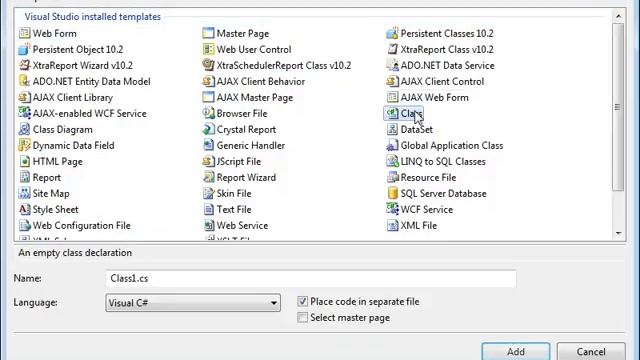Pick the Dynamic Data Field icon
640x360 pixels.
click(x=24, y=145)
